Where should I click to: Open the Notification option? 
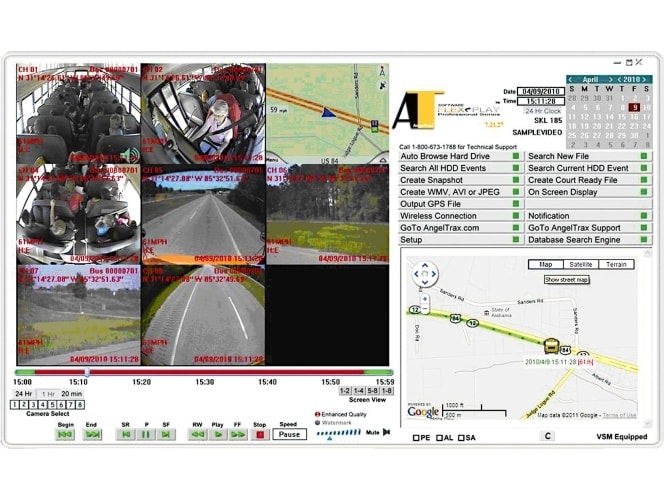click(x=589, y=215)
